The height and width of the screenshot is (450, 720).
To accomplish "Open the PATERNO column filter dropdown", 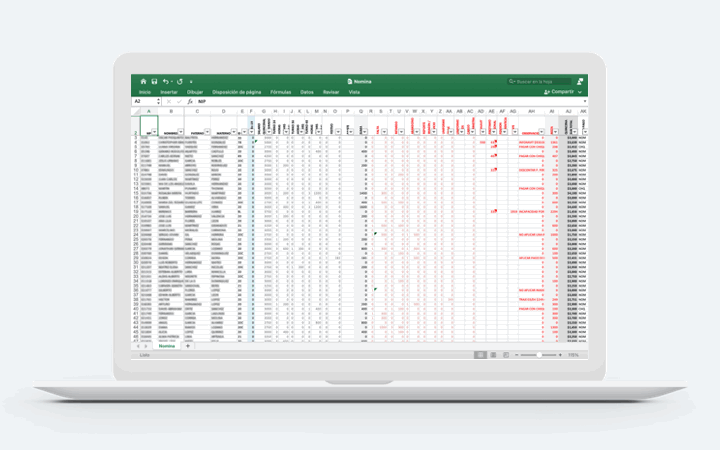I will (207, 132).
